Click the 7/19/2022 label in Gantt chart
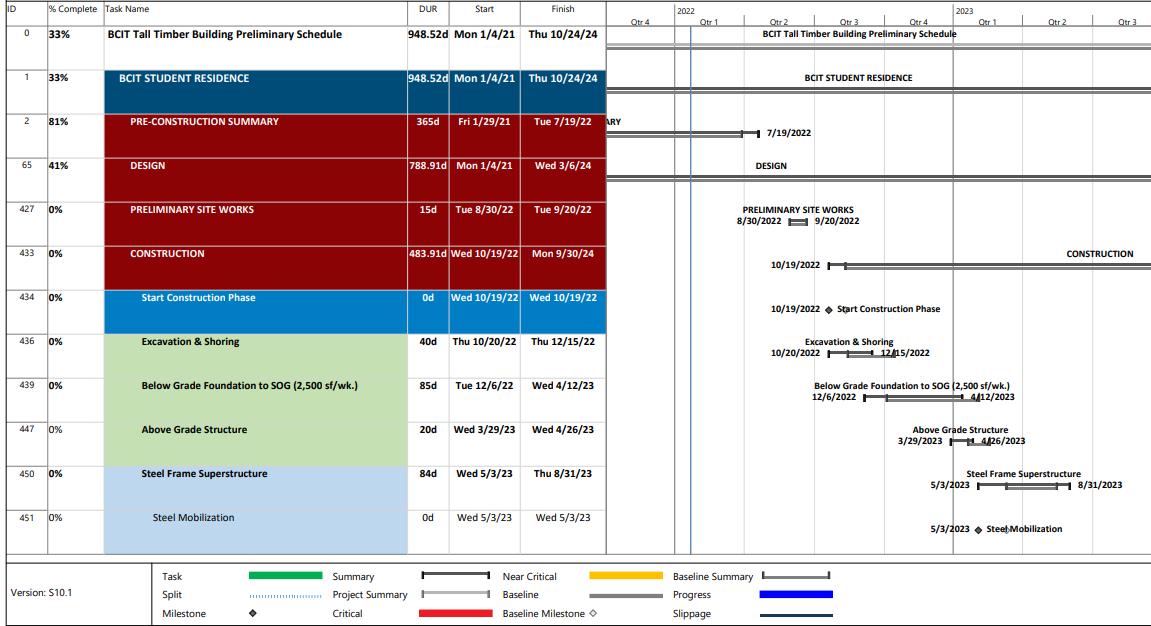Image resolution: width=1151 pixels, height=626 pixels. click(788, 133)
